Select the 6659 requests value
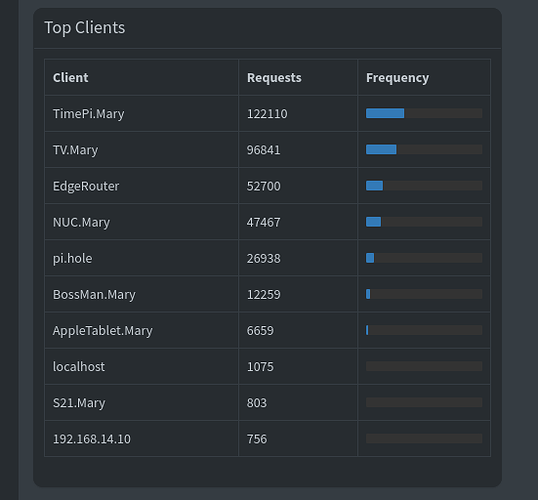 coord(260,331)
